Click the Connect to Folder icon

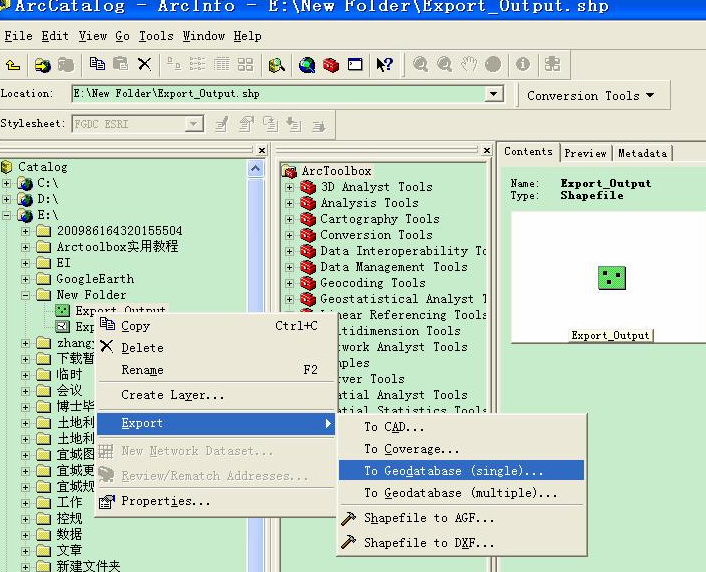click(x=43, y=65)
